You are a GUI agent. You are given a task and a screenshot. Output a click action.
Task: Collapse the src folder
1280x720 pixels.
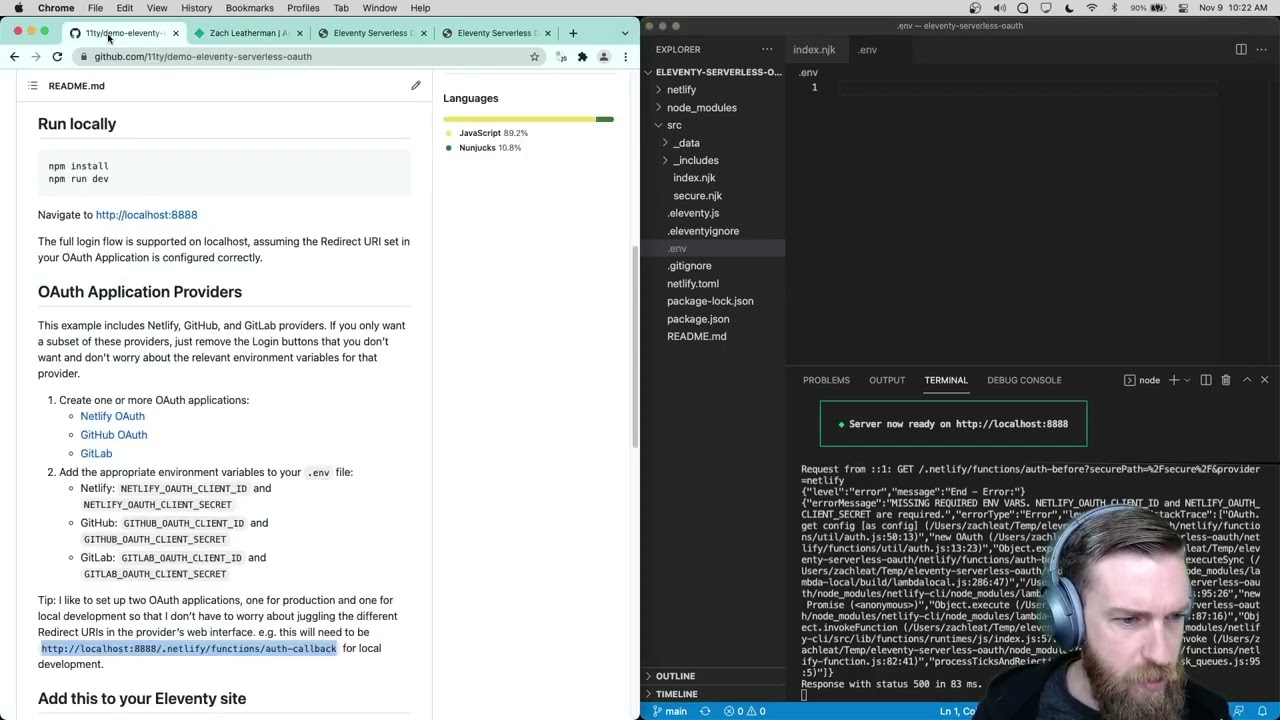(x=715, y=125)
